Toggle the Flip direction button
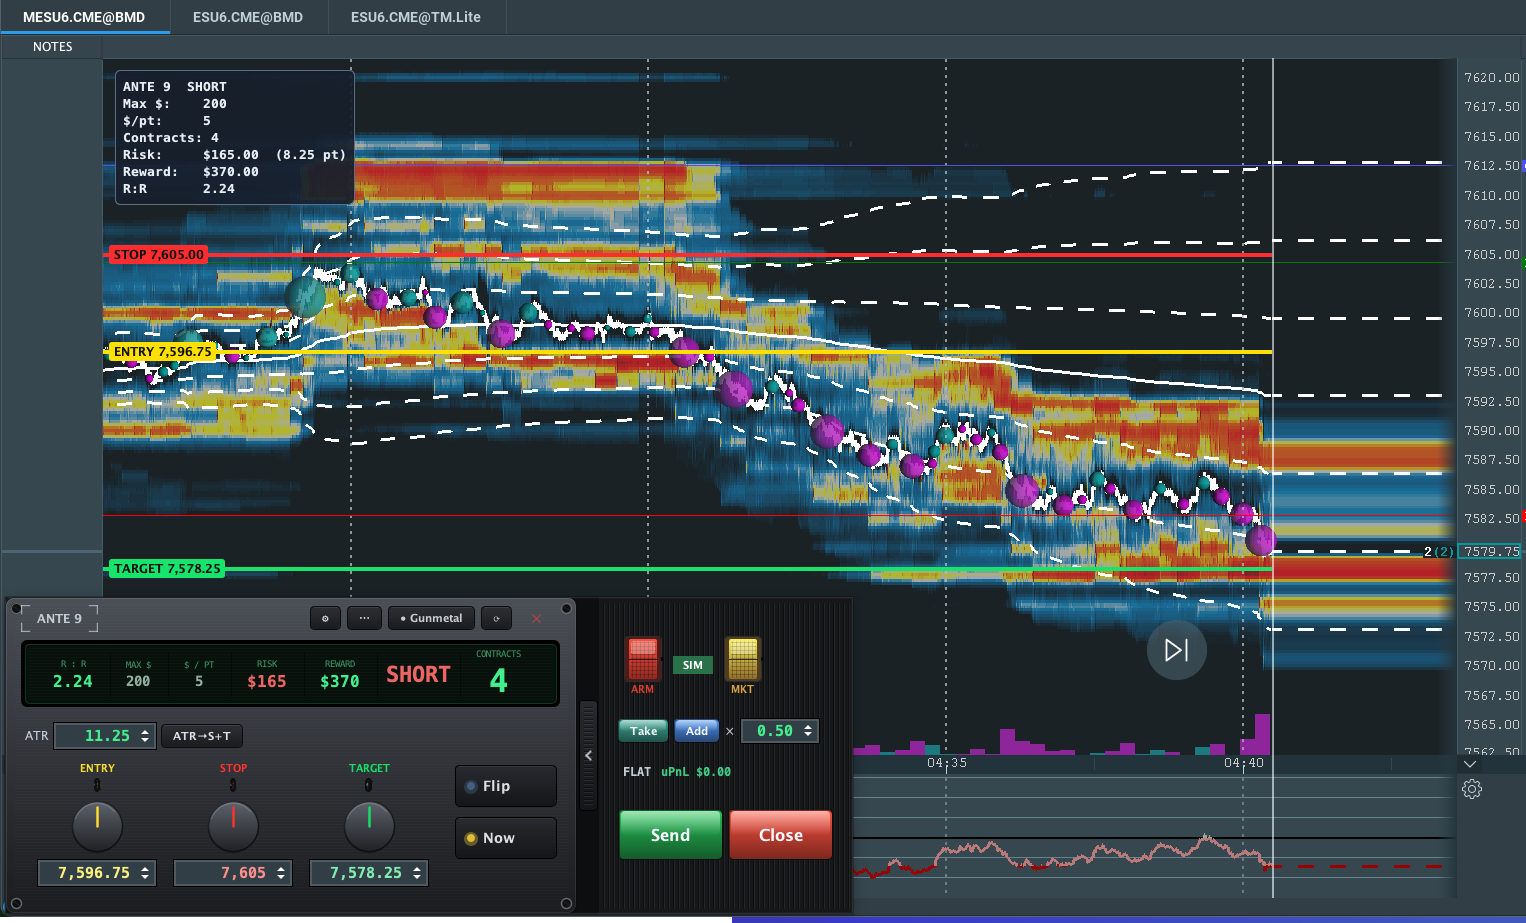Image resolution: width=1526 pixels, height=923 pixels. [x=506, y=786]
